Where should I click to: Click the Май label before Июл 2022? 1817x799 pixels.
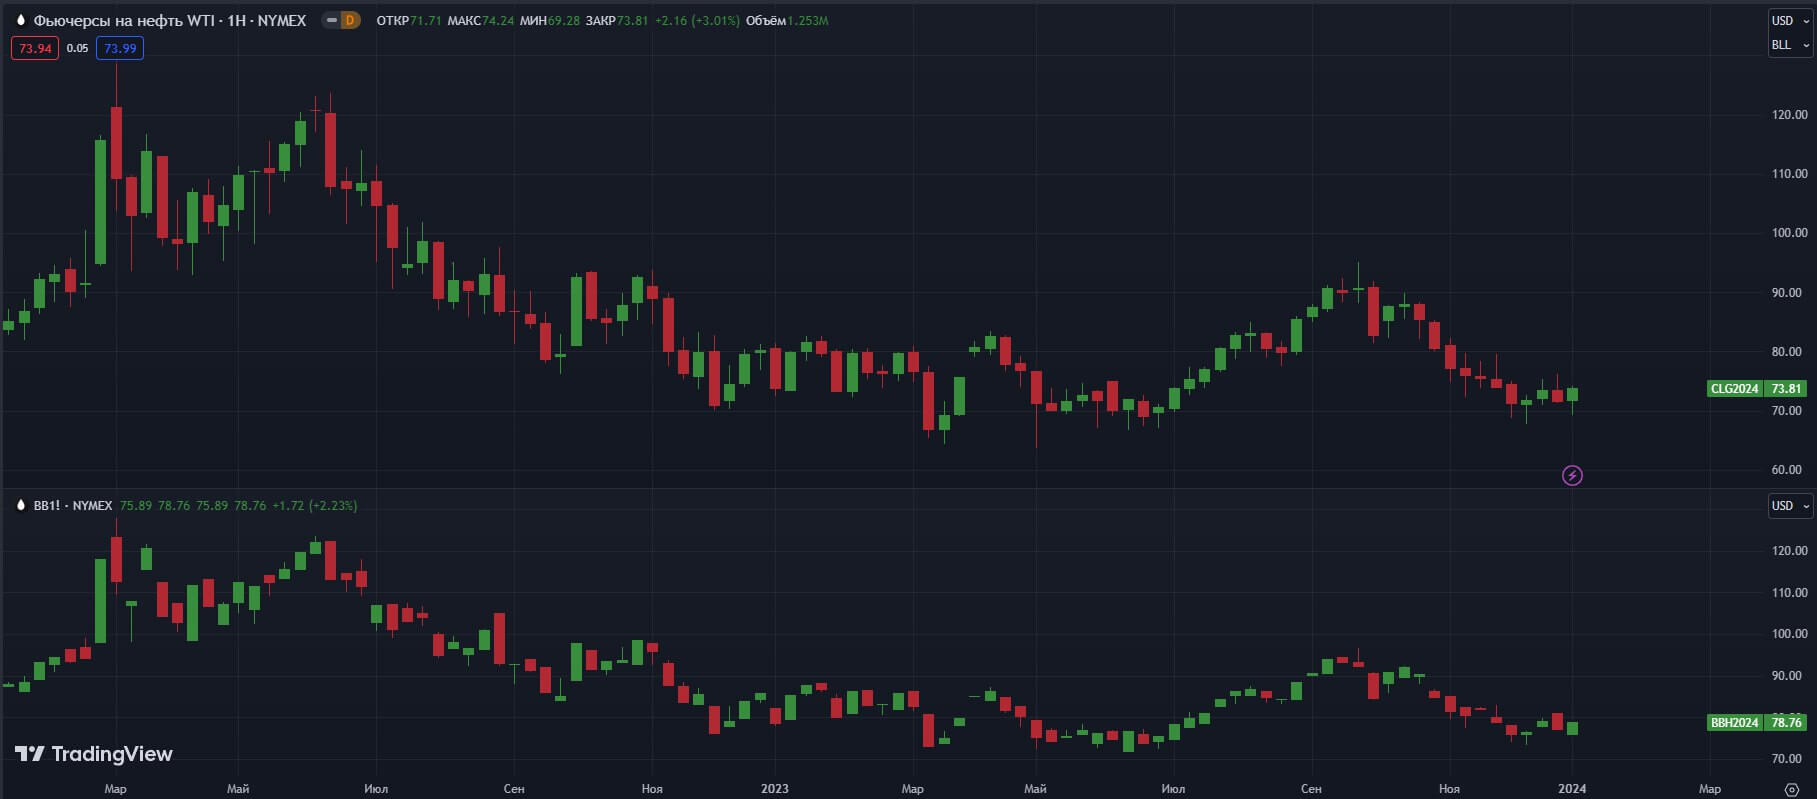point(238,789)
